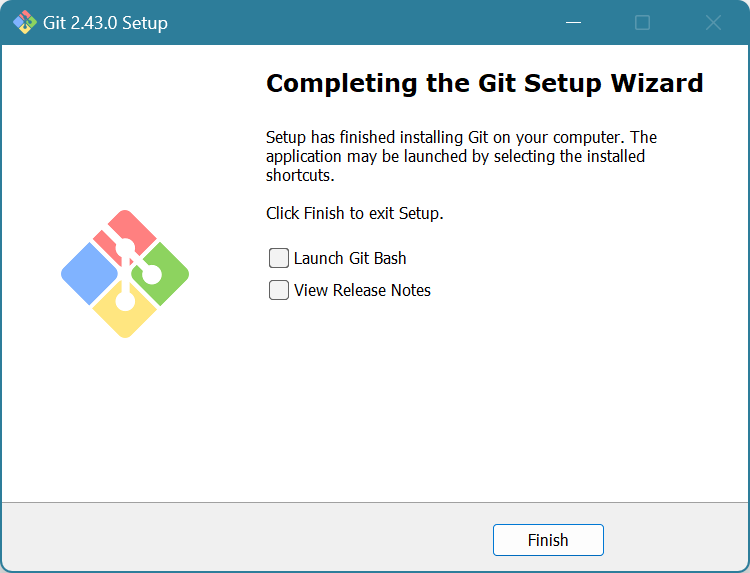Click the "Click Finish to exit Setup" text

pyautogui.click(x=354, y=213)
